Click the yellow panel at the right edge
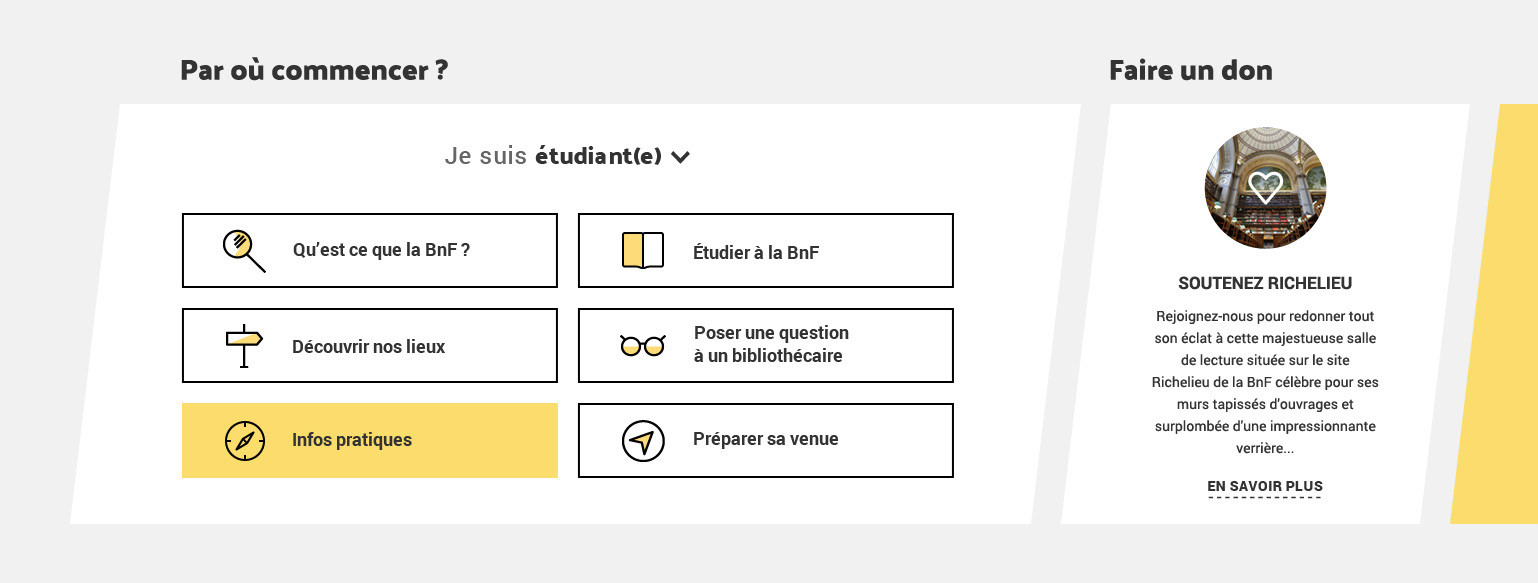Image resolution: width=1538 pixels, height=583 pixels. point(1496,314)
